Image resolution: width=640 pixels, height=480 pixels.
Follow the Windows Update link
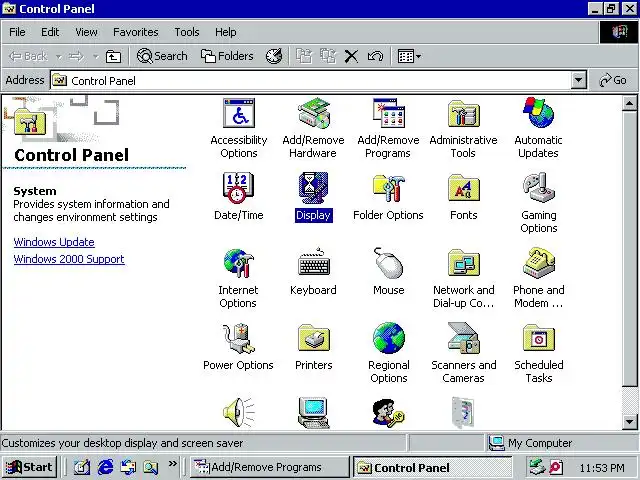(54, 242)
